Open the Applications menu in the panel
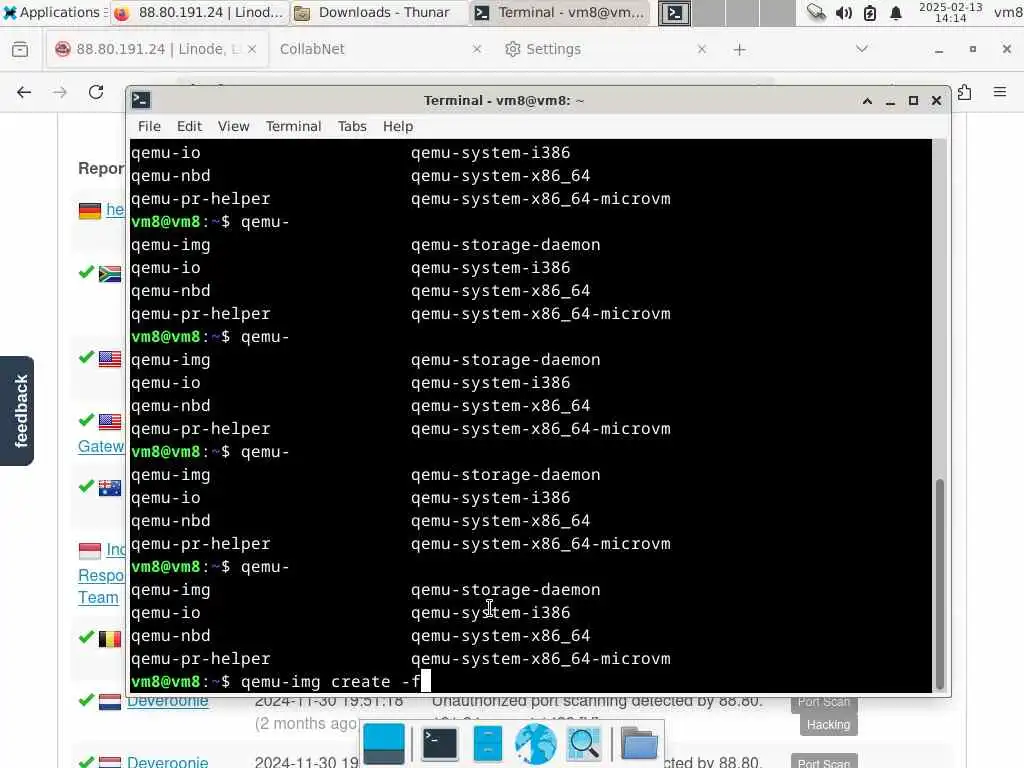Image resolution: width=1024 pixels, height=768 pixels. [52, 12]
